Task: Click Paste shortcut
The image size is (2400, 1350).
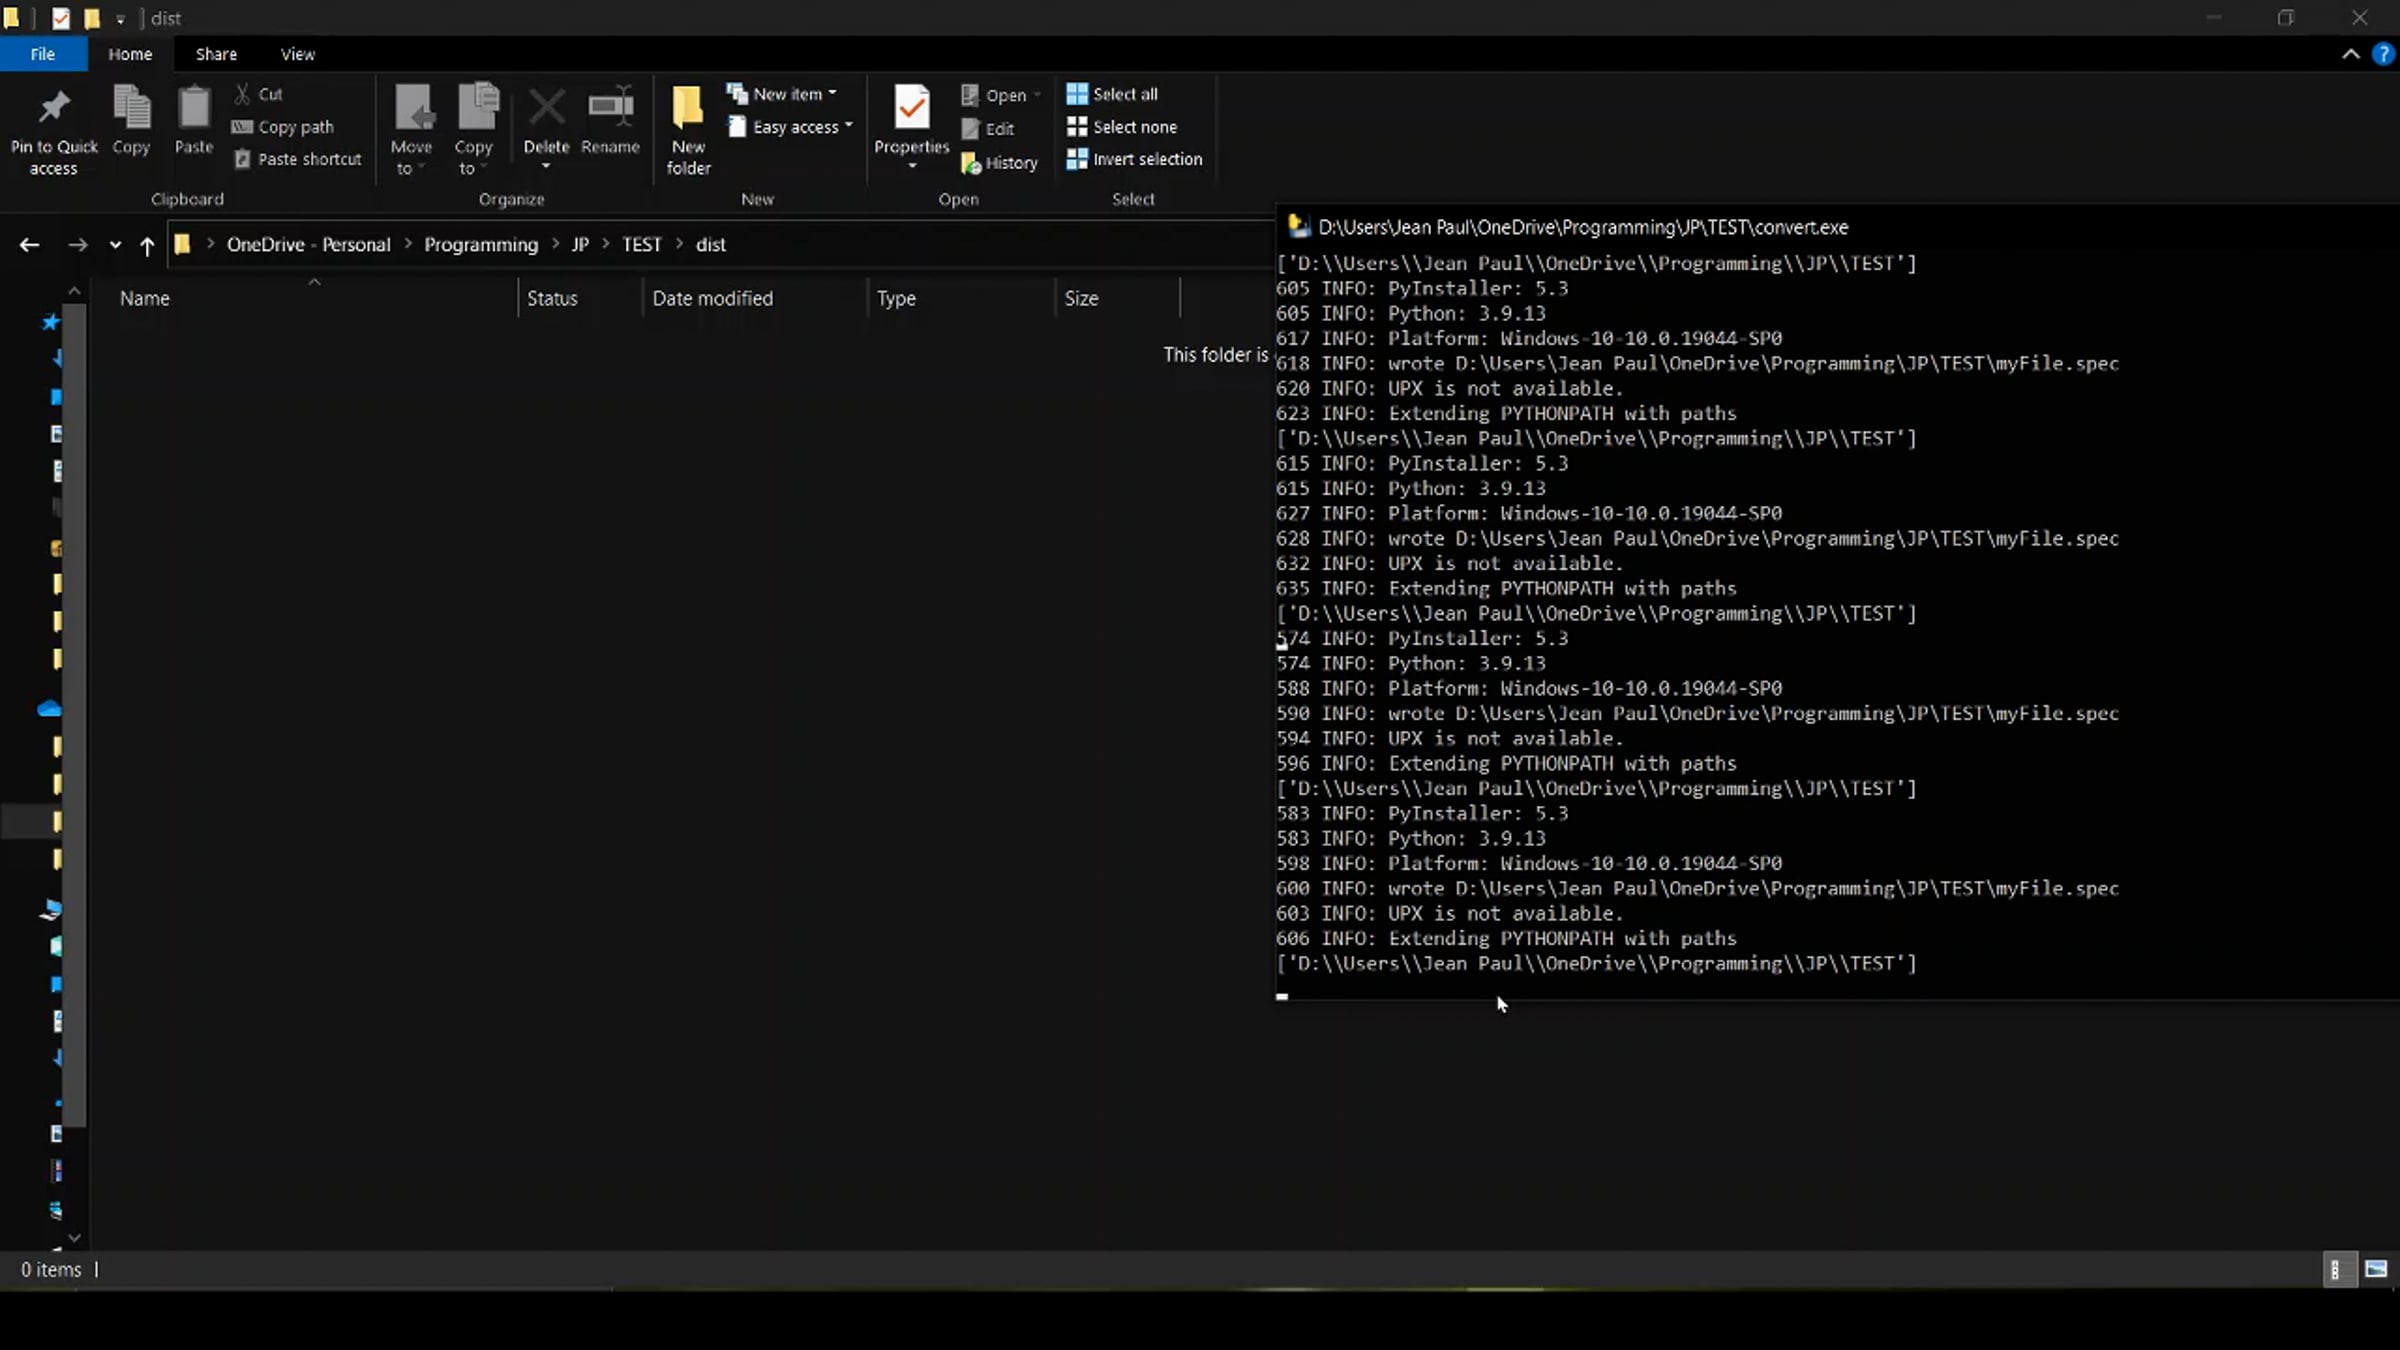Action: click(x=298, y=159)
